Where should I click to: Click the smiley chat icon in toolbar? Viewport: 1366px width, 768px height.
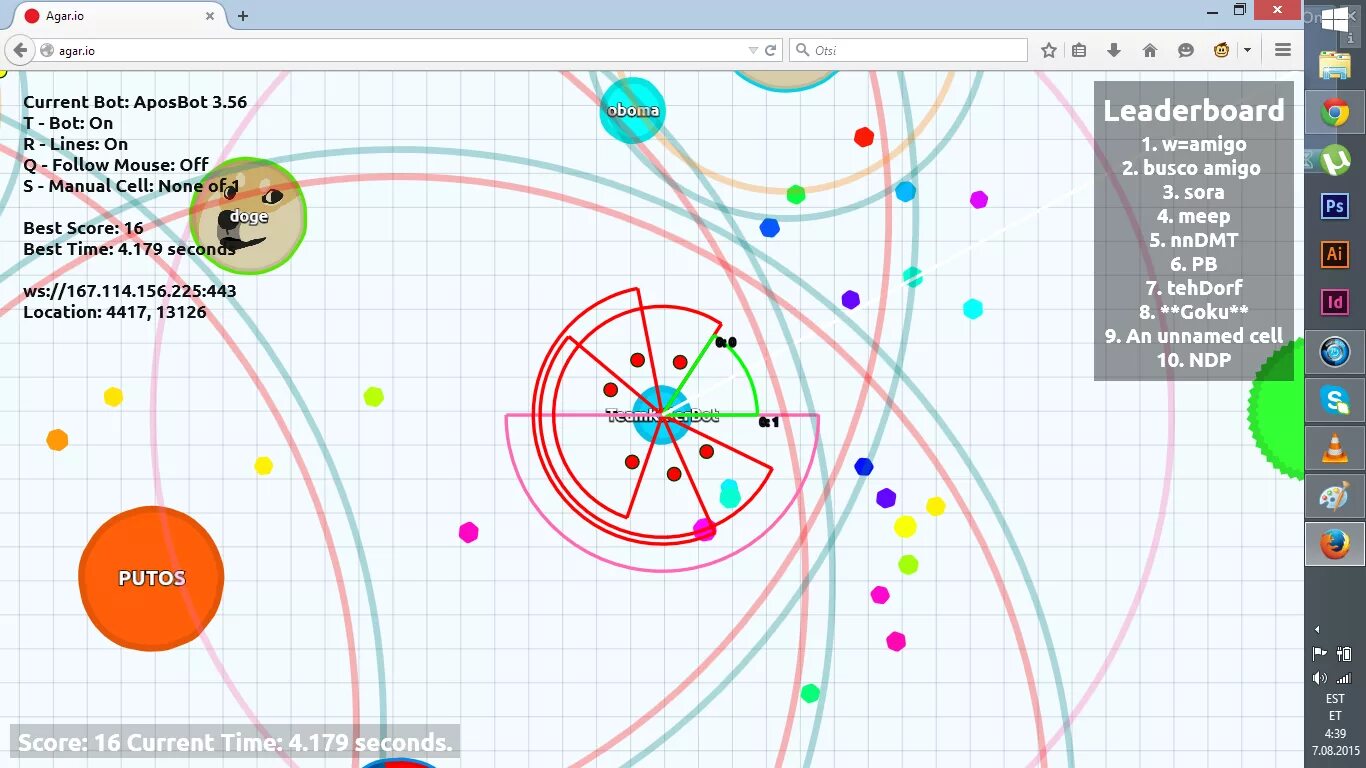pyautogui.click(x=1186, y=50)
